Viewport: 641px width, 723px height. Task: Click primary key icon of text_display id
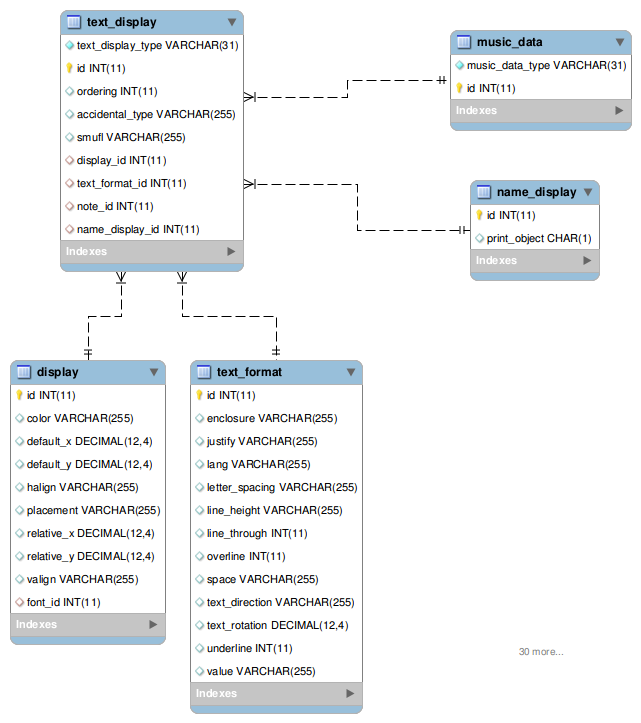click(69, 68)
